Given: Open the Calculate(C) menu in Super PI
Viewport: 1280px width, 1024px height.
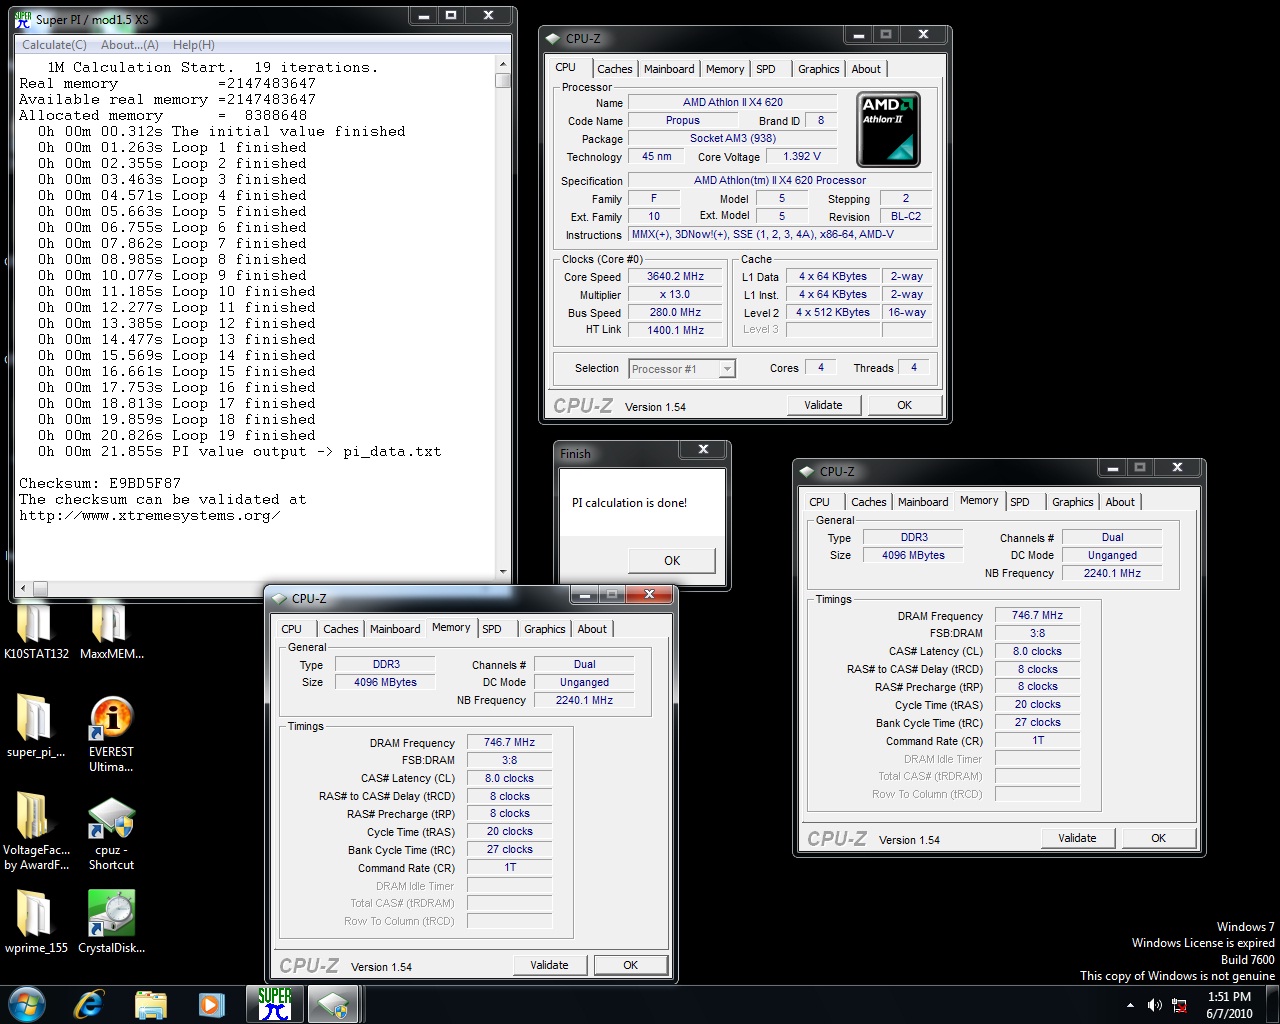Looking at the screenshot, I should tap(54, 45).
